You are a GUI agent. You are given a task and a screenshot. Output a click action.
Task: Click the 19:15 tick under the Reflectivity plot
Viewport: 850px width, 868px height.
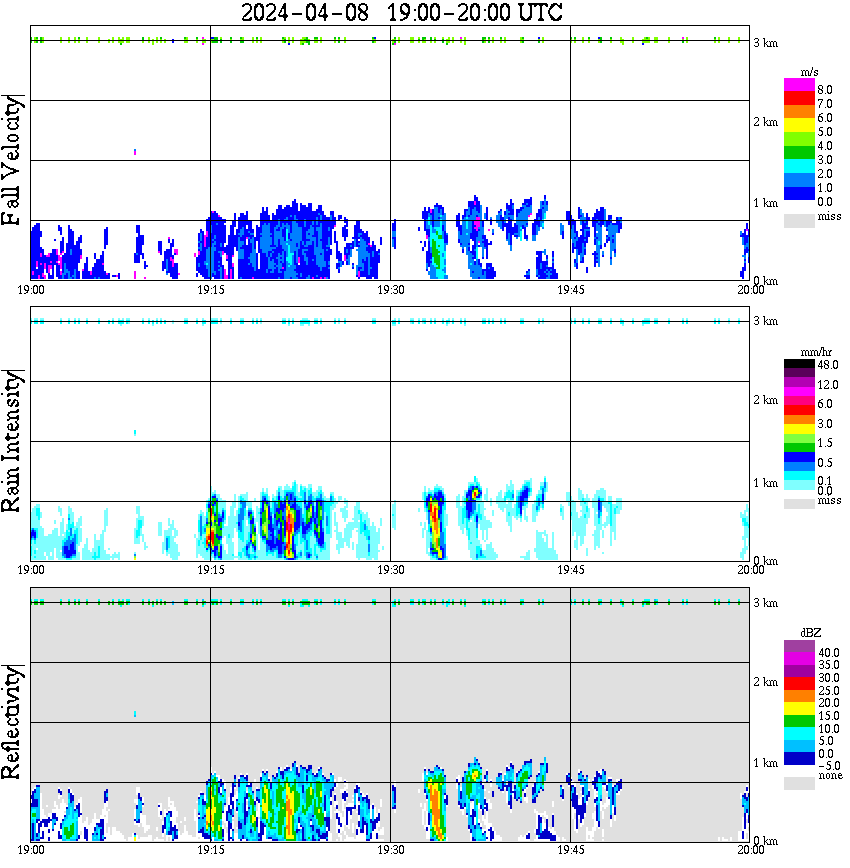pyautogui.click(x=211, y=850)
